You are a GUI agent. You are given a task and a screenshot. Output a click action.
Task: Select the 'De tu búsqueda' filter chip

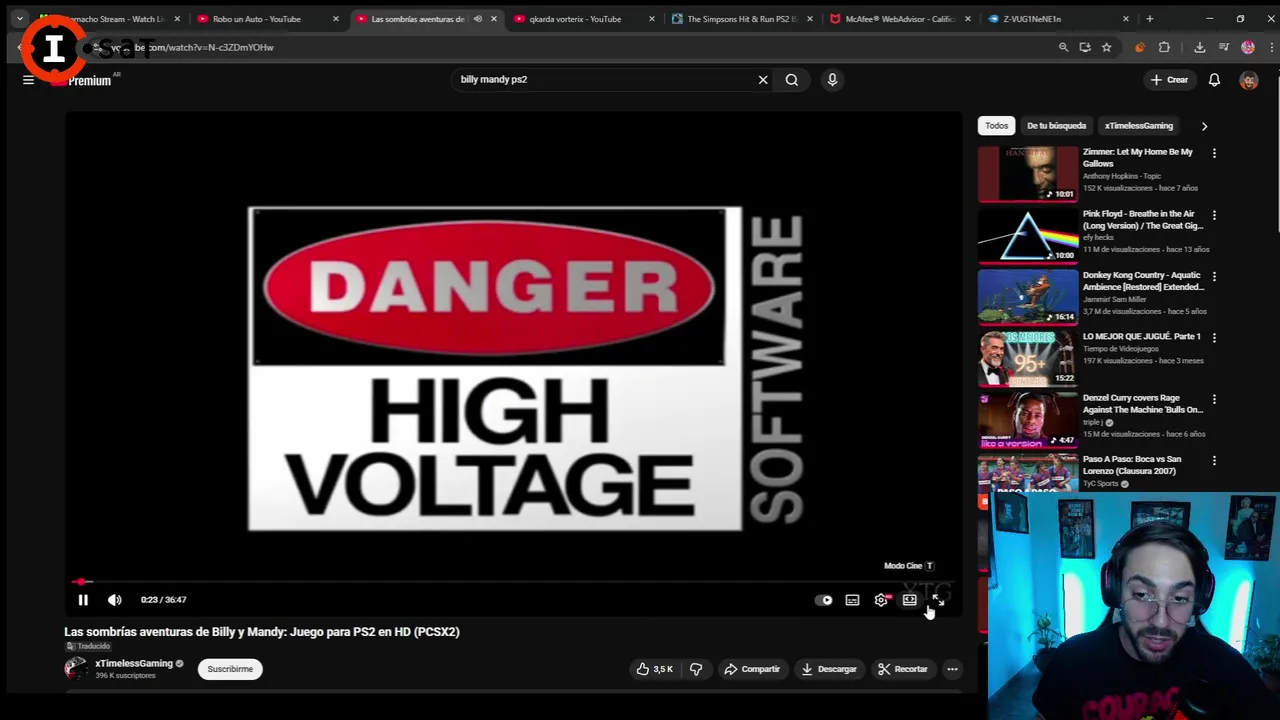coord(1056,126)
